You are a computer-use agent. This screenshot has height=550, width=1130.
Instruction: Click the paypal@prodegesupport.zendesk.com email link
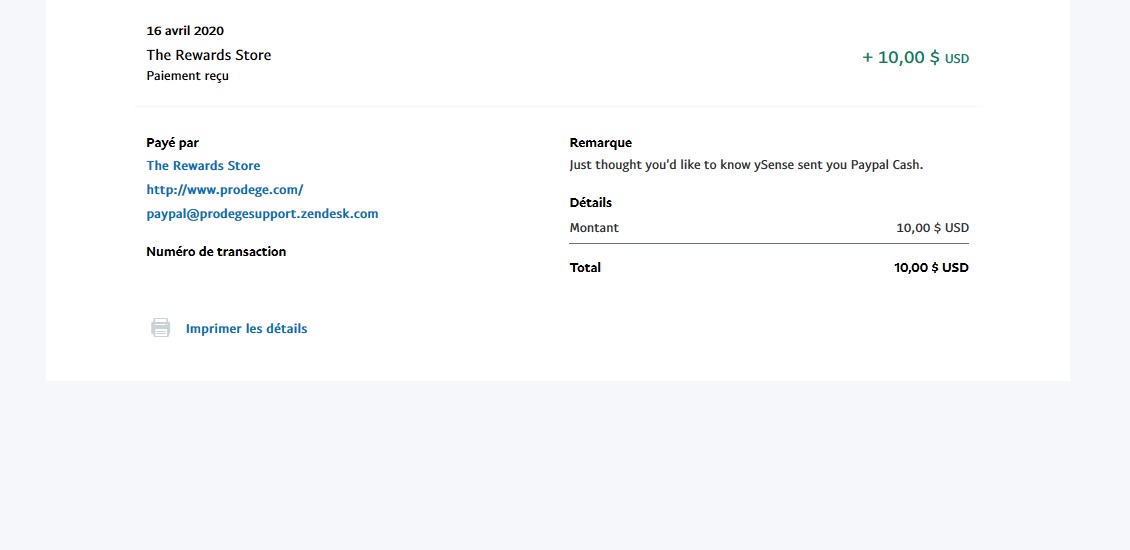(262, 214)
